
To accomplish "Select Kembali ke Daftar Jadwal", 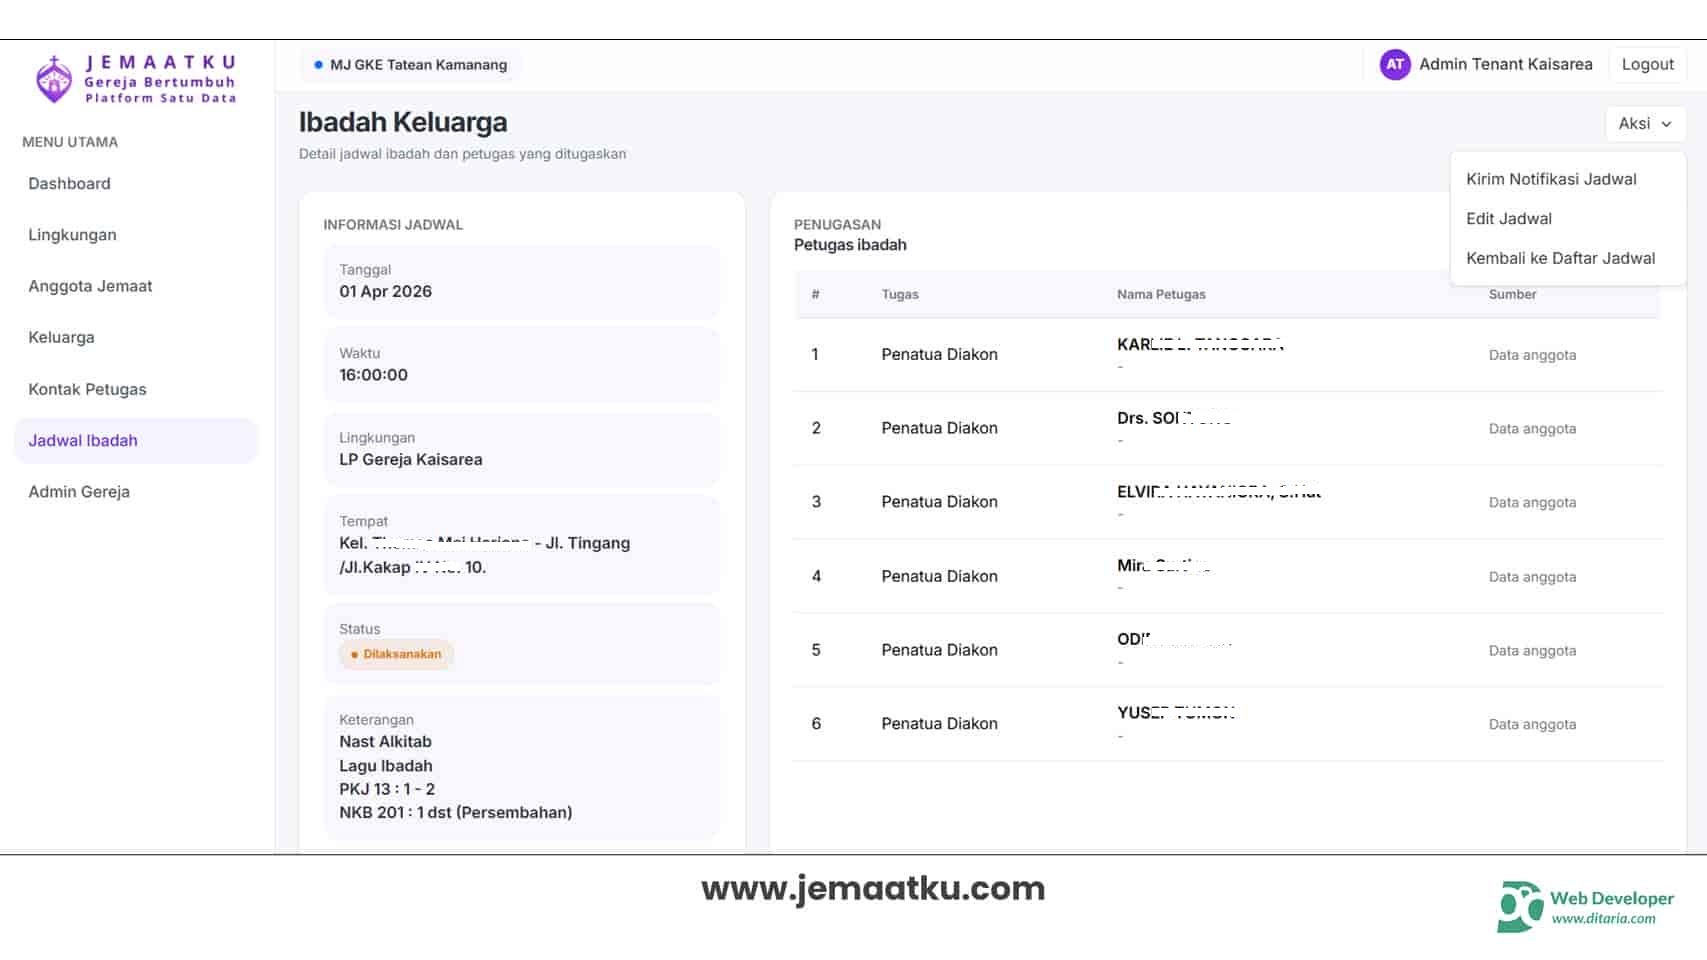I will coord(1561,257).
